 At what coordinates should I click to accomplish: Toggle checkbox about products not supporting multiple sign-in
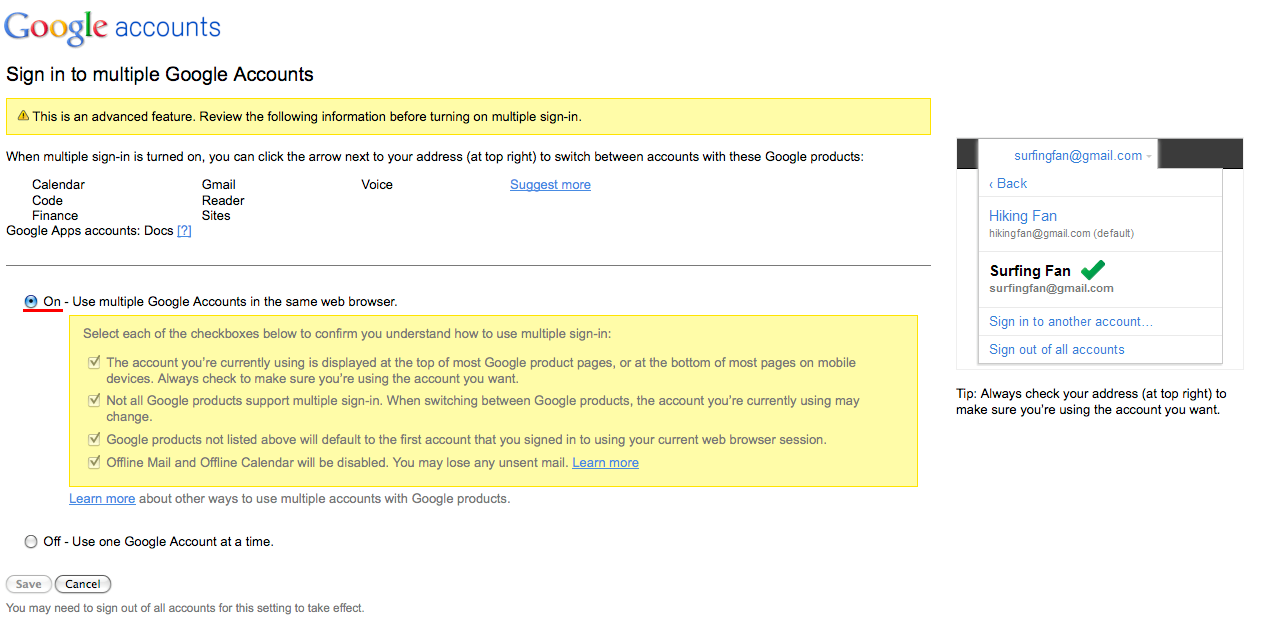click(94, 400)
